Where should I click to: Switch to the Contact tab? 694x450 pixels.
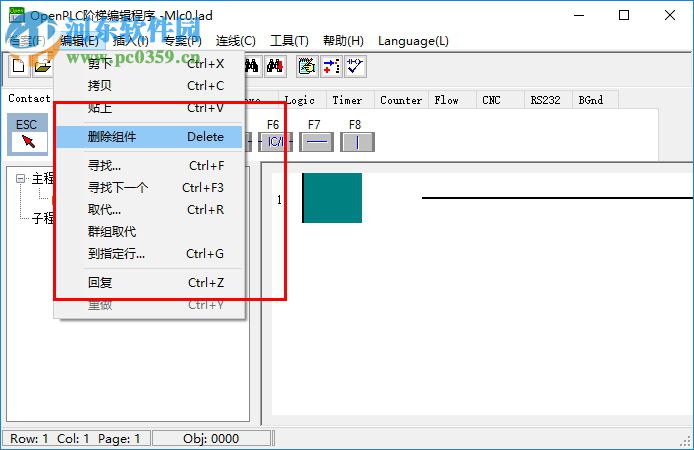point(29,98)
